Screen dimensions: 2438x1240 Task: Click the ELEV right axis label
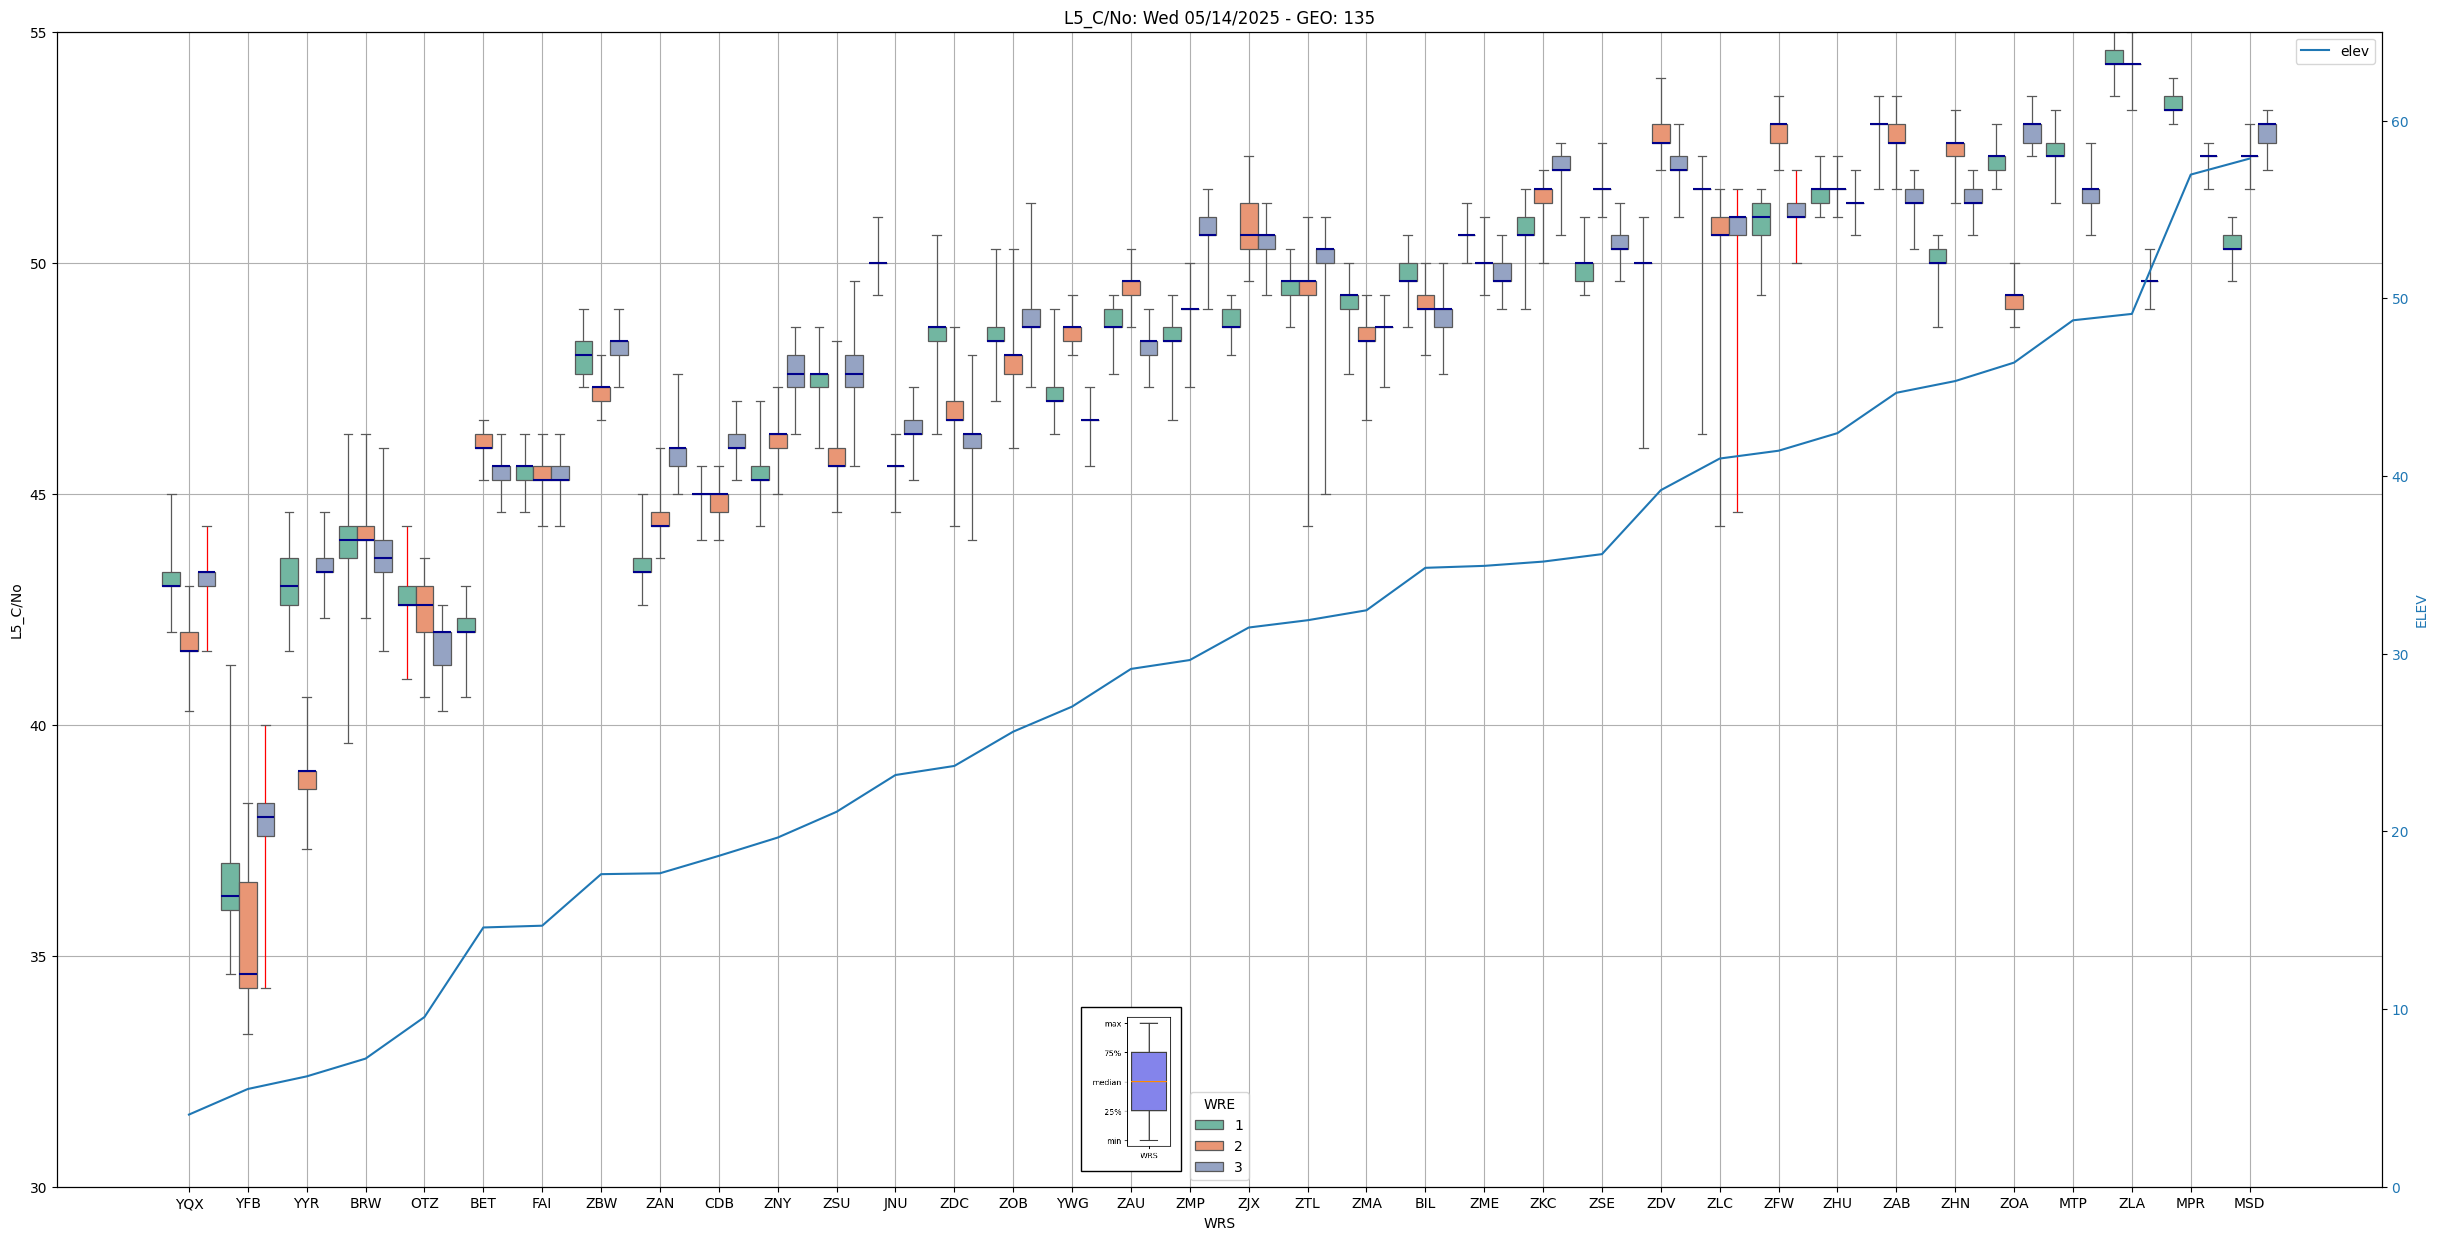click(x=2421, y=611)
